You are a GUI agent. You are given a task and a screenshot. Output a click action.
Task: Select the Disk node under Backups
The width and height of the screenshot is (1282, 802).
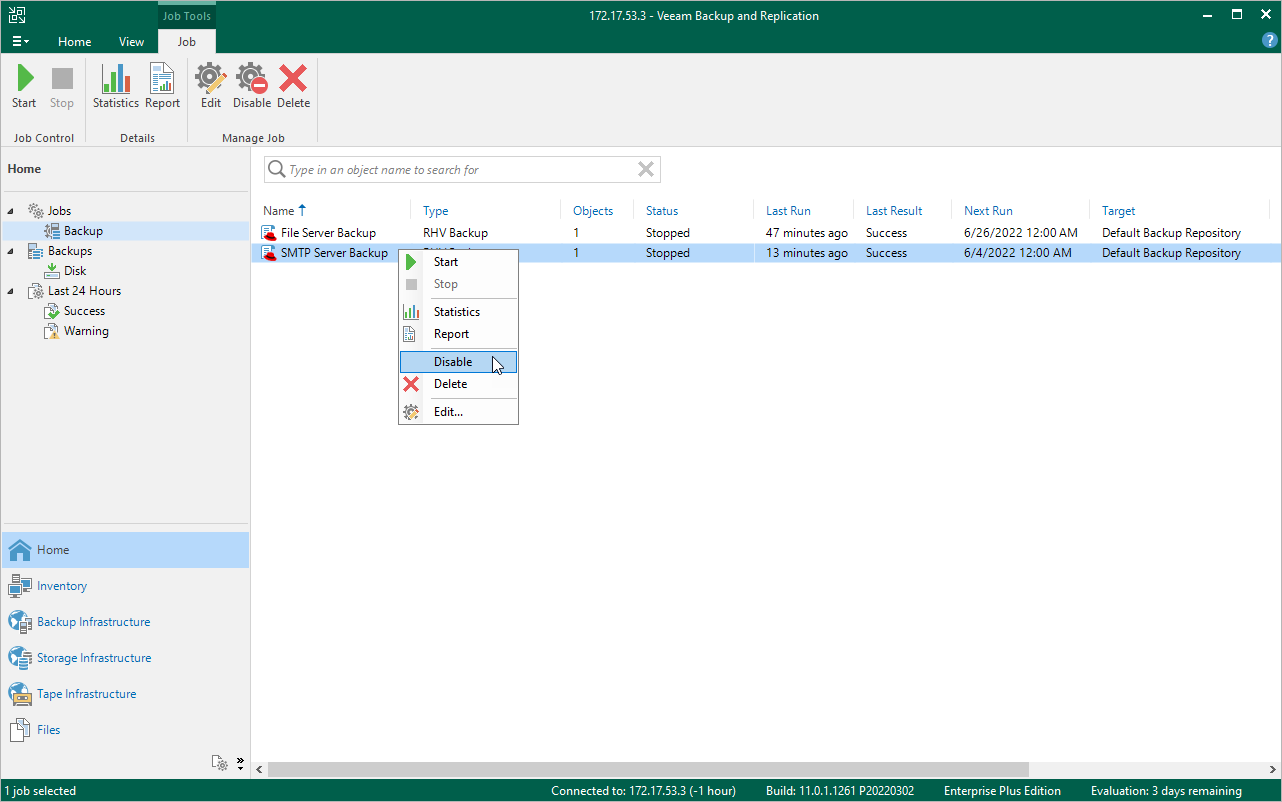[x=75, y=271]
